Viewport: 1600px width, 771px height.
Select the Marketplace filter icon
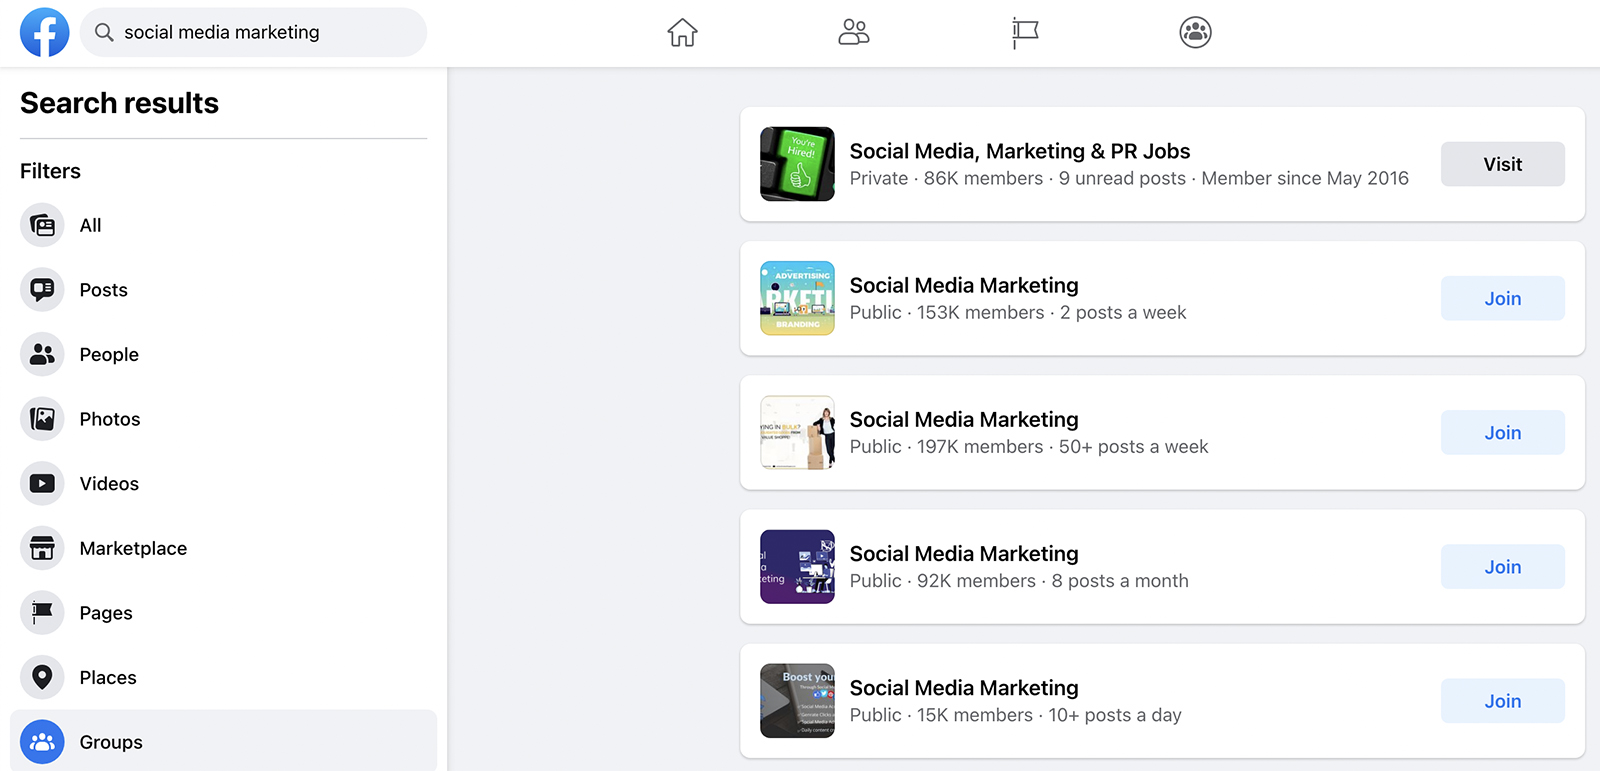pos(42,548)
